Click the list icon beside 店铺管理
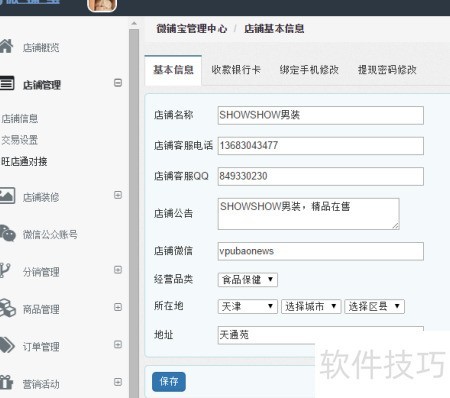 [7, 83]
